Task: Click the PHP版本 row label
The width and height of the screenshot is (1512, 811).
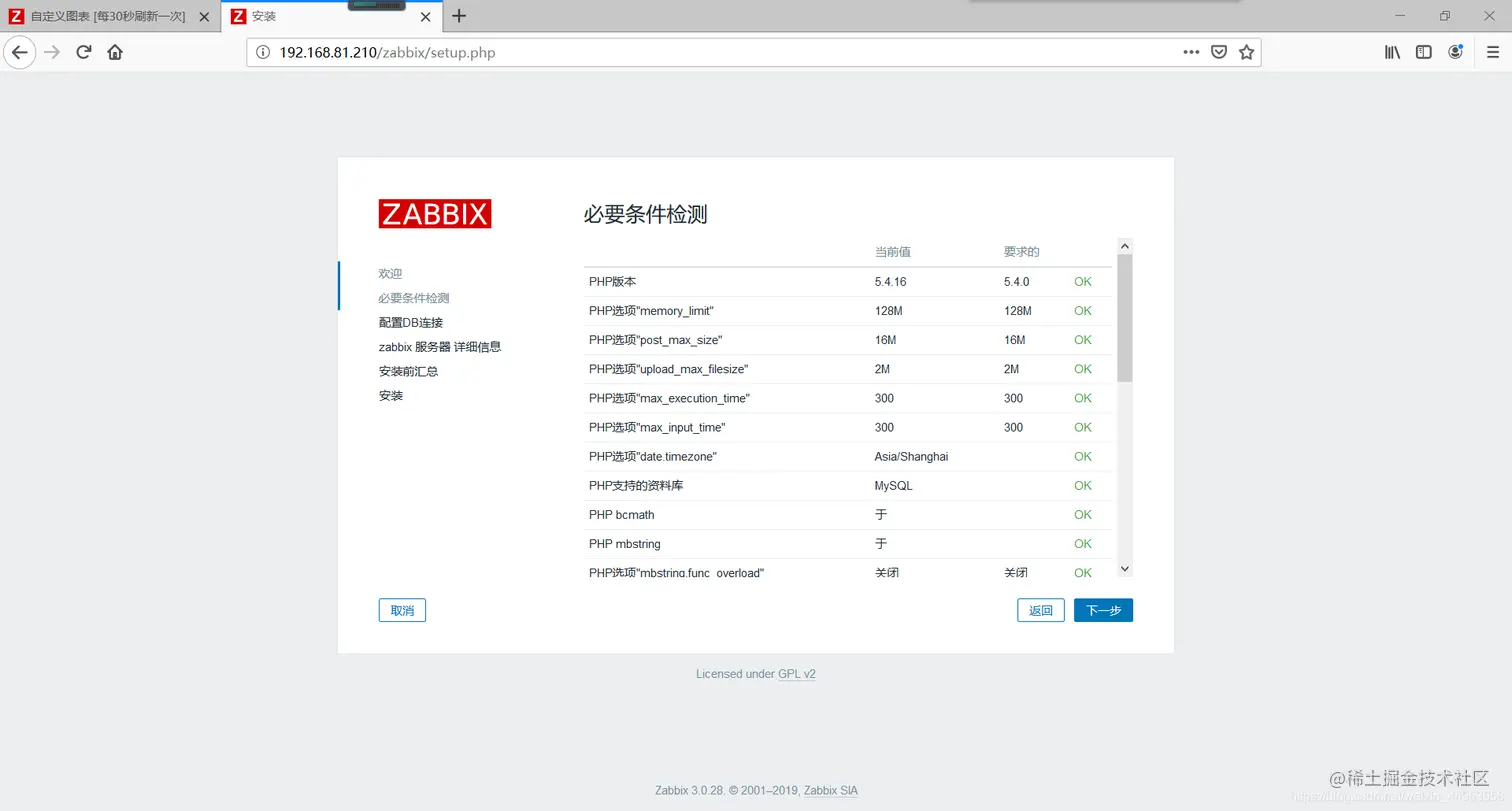Action: [x=612, y=282]
